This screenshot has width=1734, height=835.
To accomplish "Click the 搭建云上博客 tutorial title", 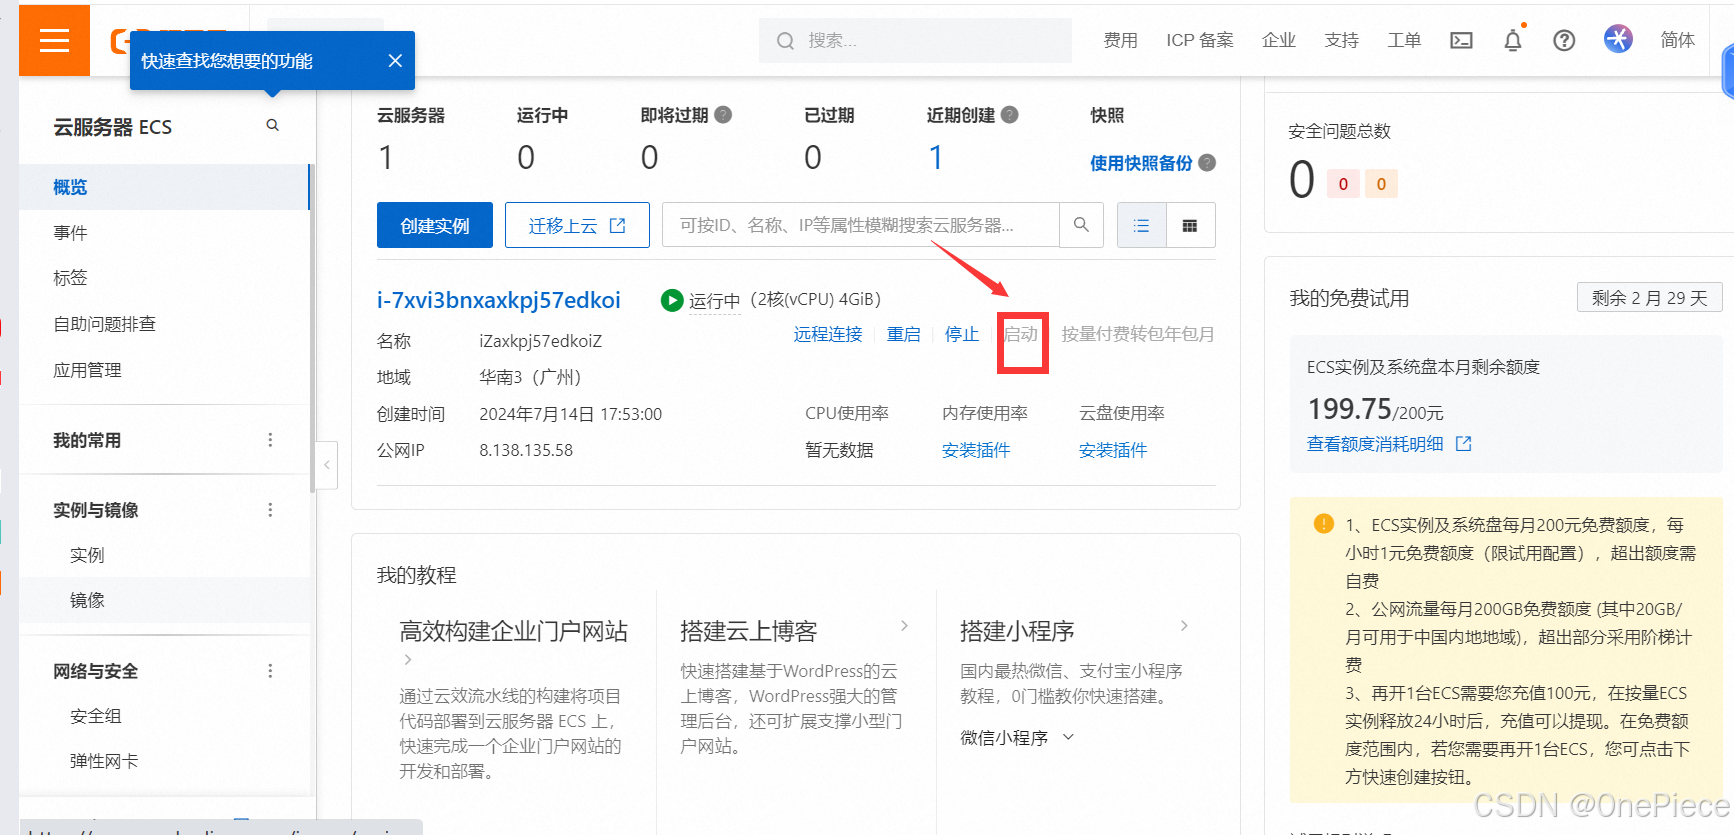I will pos(749,631).
